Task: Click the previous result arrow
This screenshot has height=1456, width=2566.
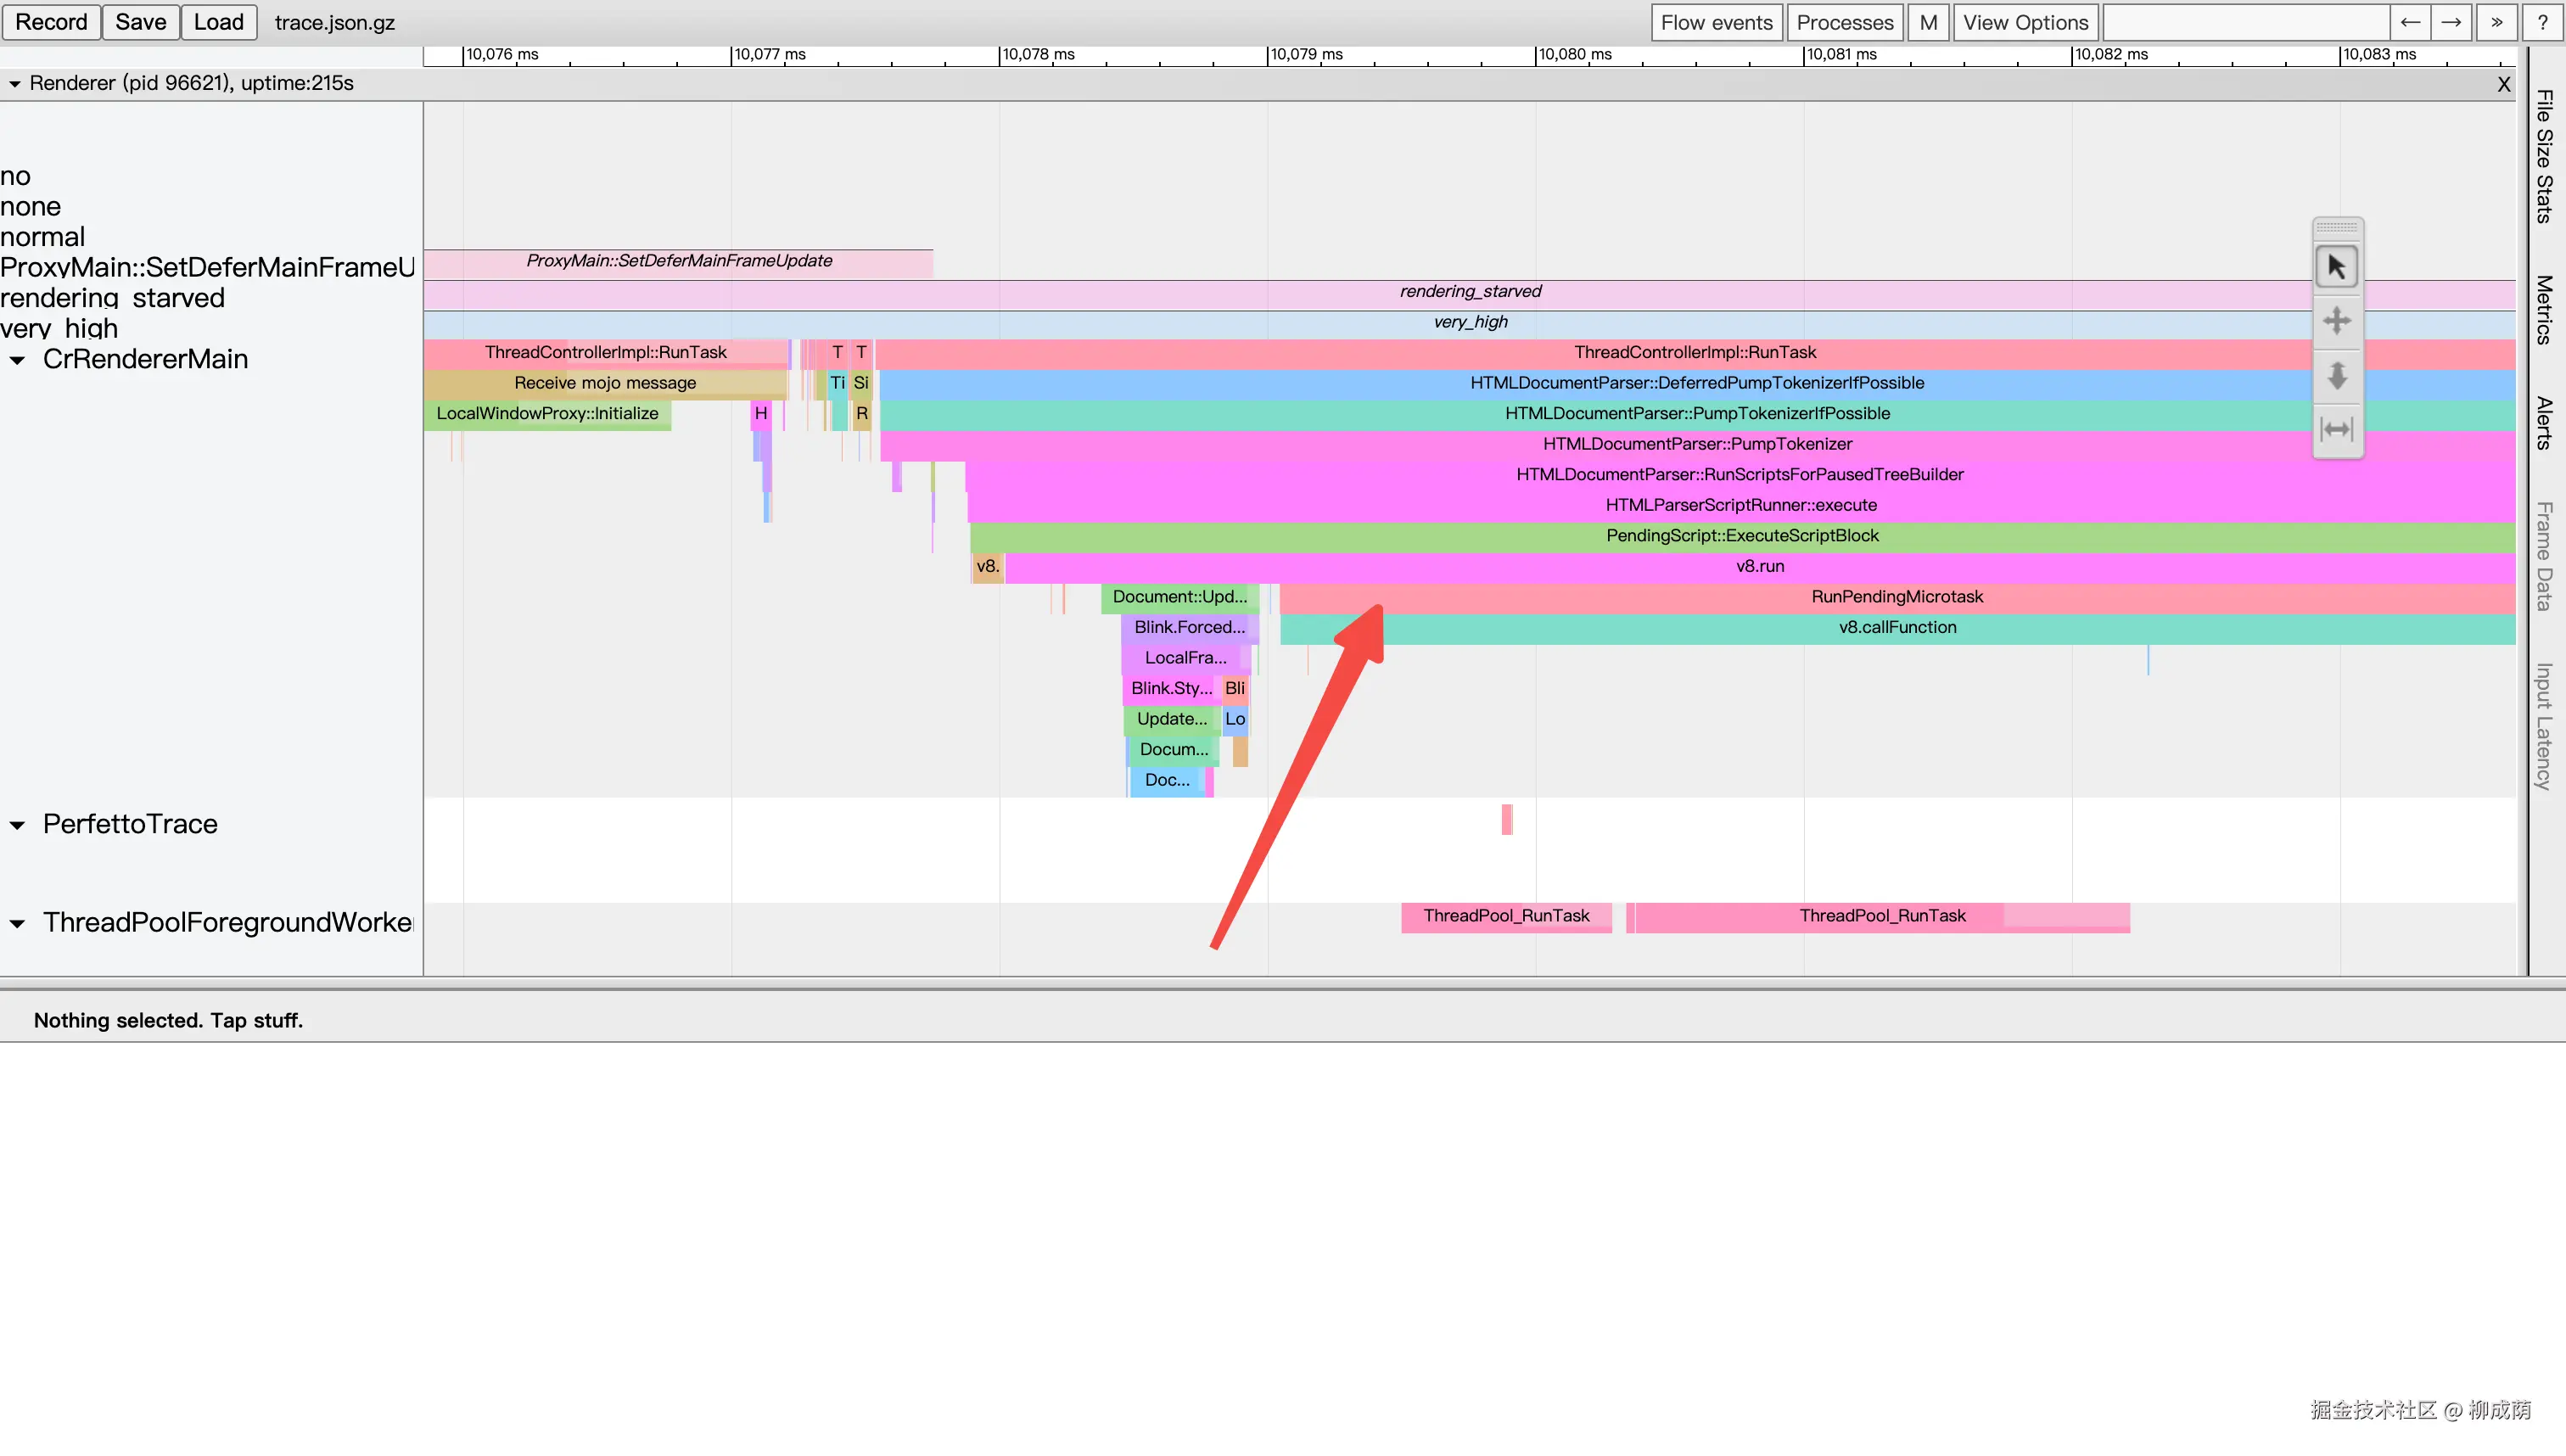Action: (2410, 22)
